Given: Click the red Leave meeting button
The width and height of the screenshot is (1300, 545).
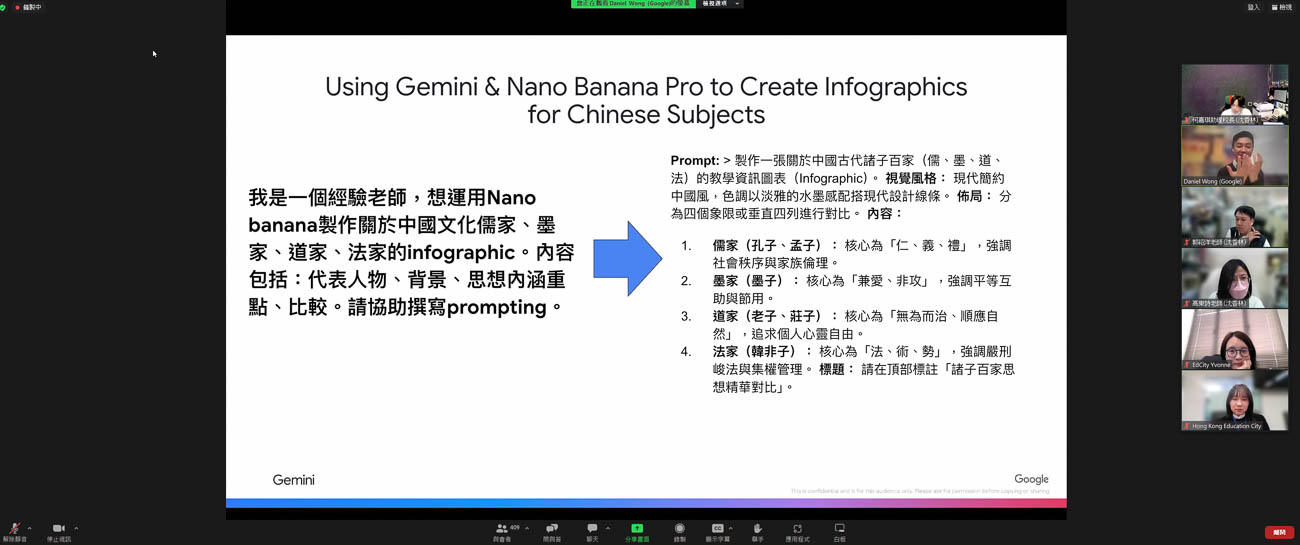Looking at the screenshot, I should coord(1278,533).
